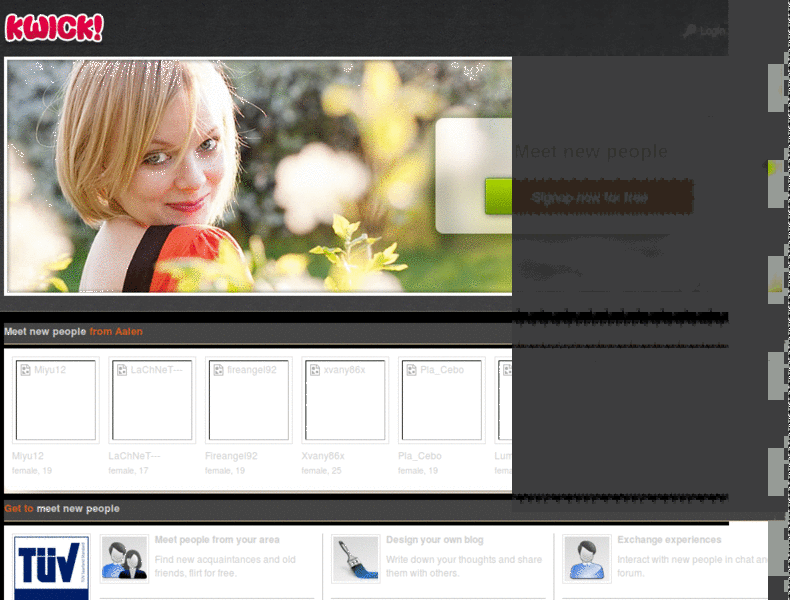Open the Login link
800x600 pixels.
(712, 31)
